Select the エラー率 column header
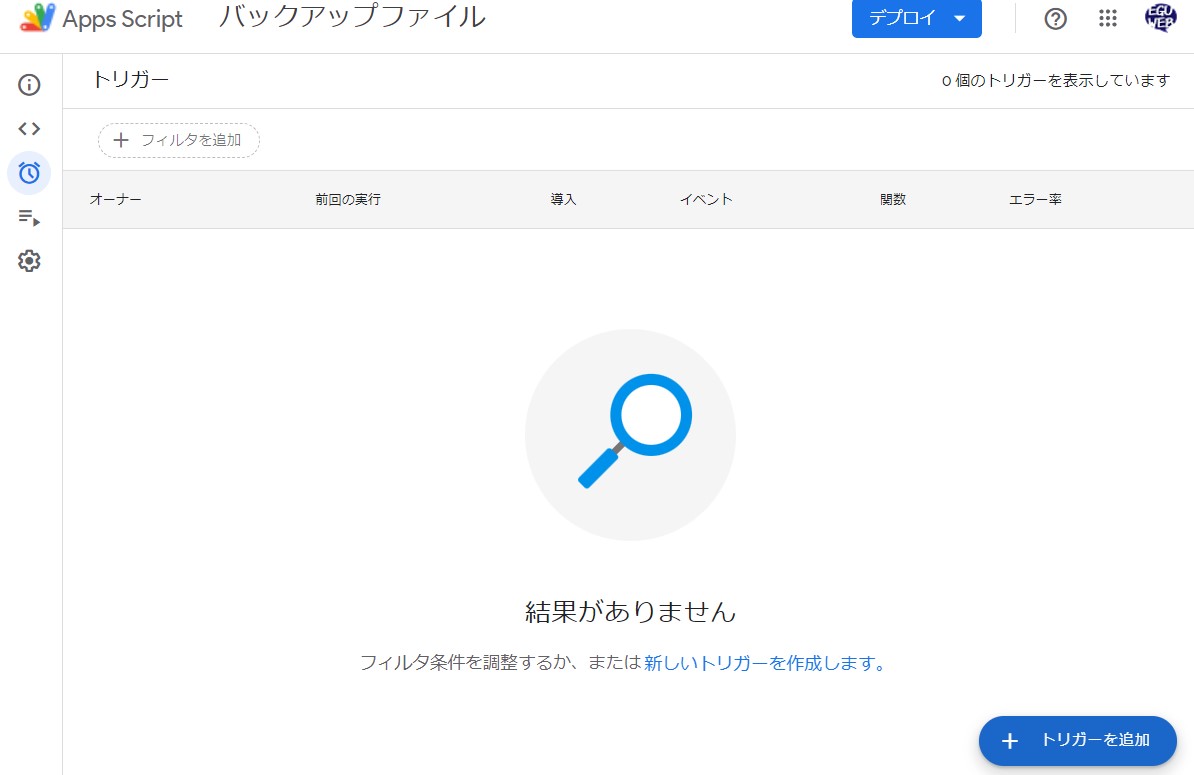 click(1035, 199)
